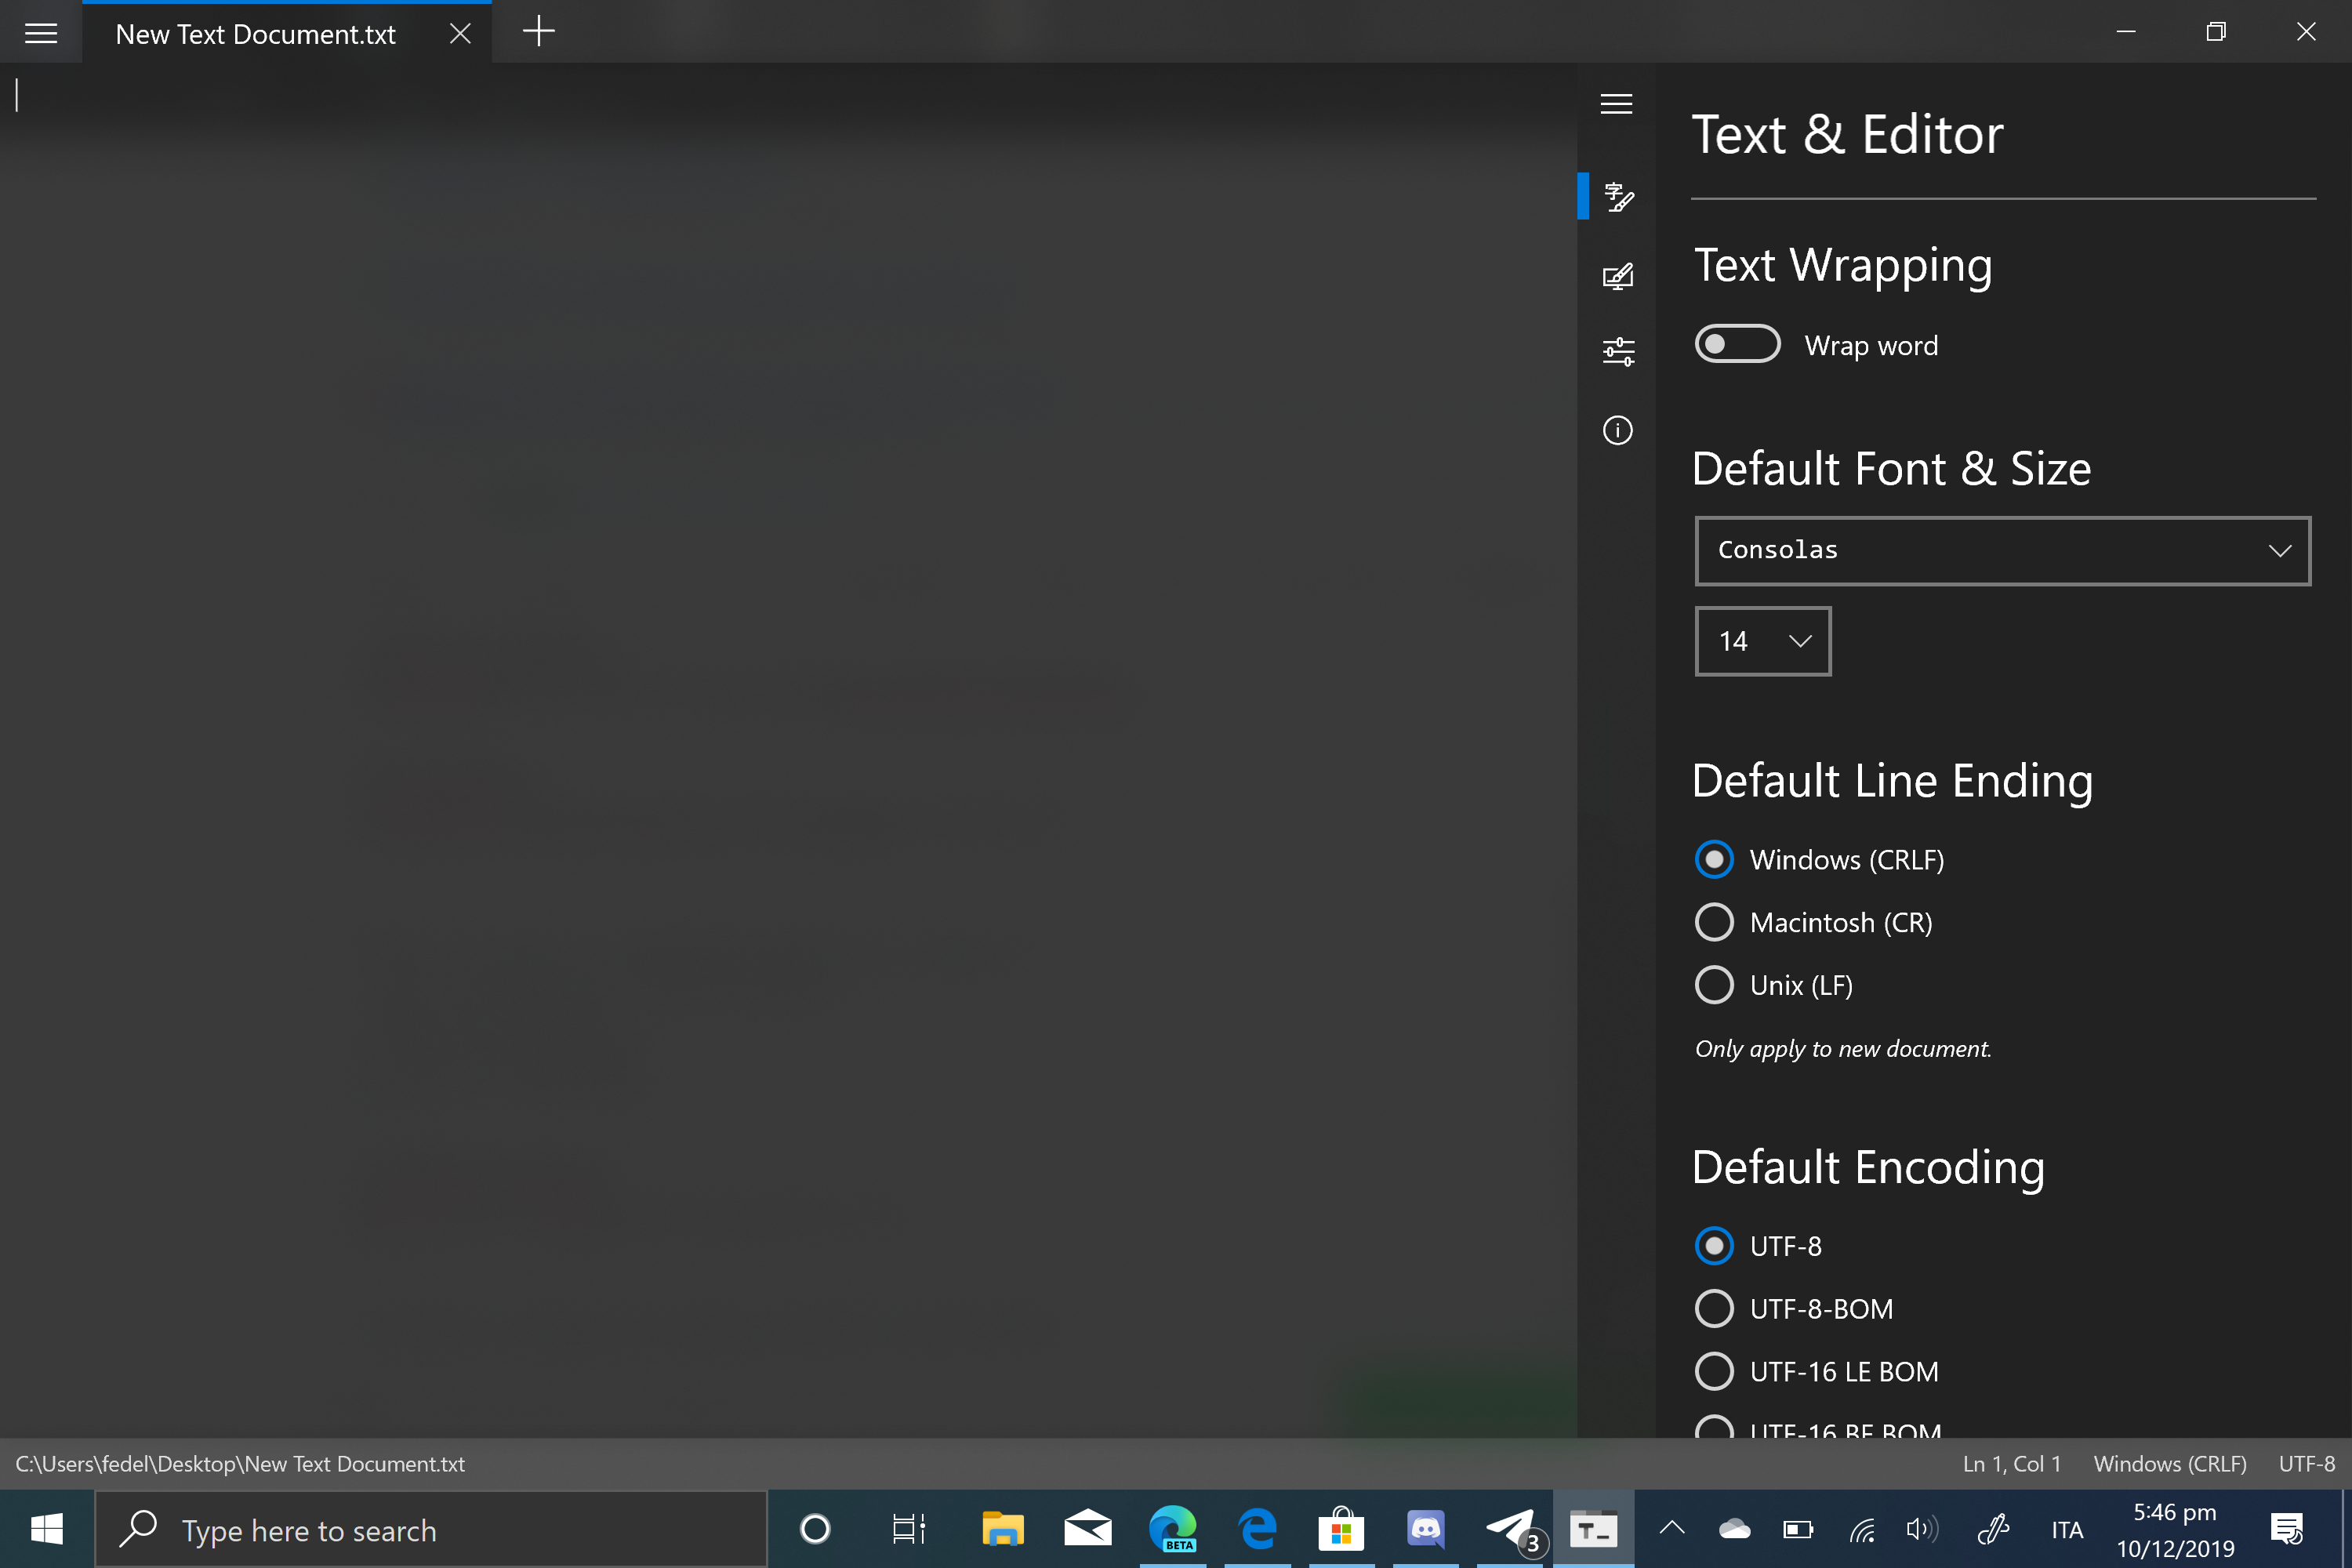This screenshot has width=2352, height=1568.
Task: Click Ln 1, Col 1 position indicator
Action: coord(2011,1464)
